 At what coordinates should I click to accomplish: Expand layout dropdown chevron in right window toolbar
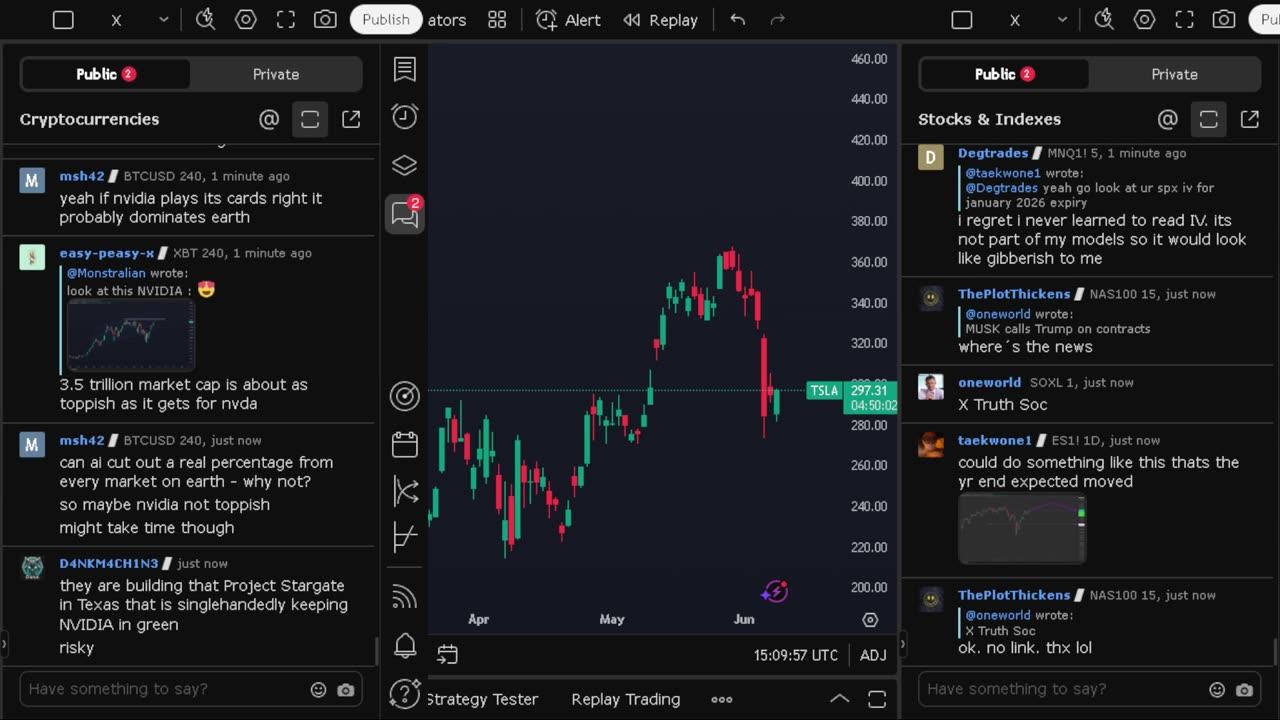[1062, 20]
